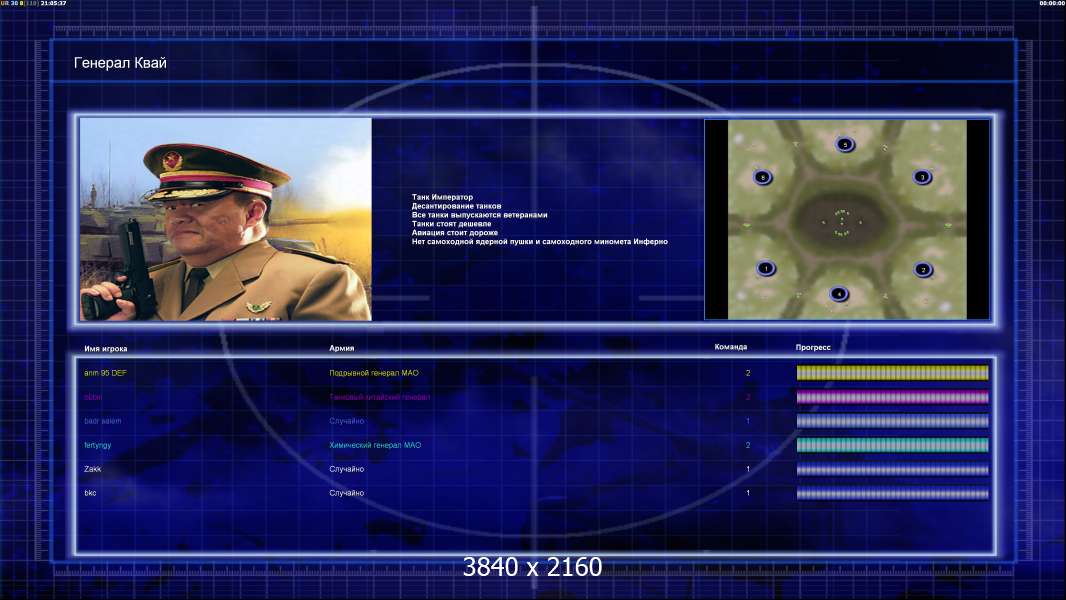Click the "Нет самоходной ядерной пушки" line
1066x600 pixels.
pos(540,241)
